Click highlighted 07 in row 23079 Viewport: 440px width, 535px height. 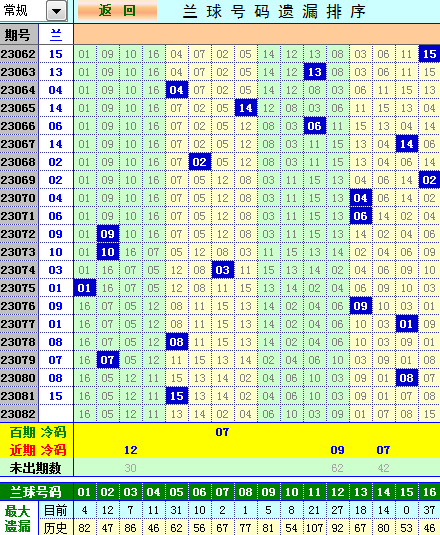(x=107, y=360)
